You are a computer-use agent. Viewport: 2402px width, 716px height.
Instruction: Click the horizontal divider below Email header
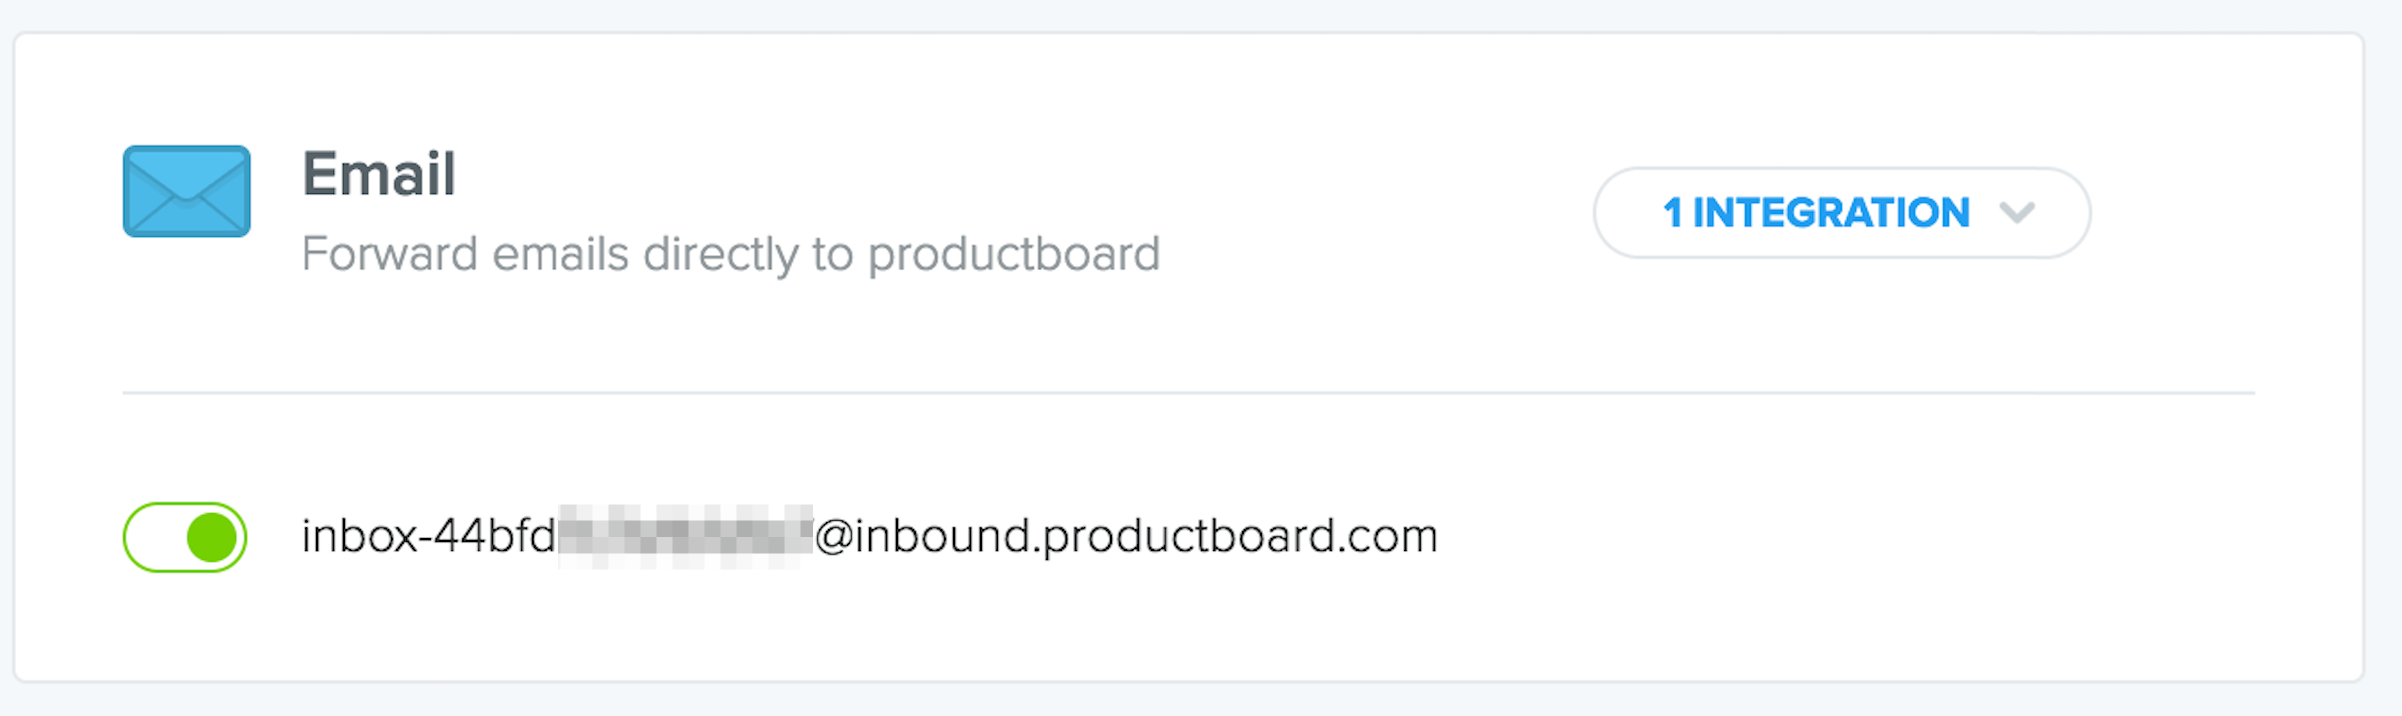click(1188, 393)
